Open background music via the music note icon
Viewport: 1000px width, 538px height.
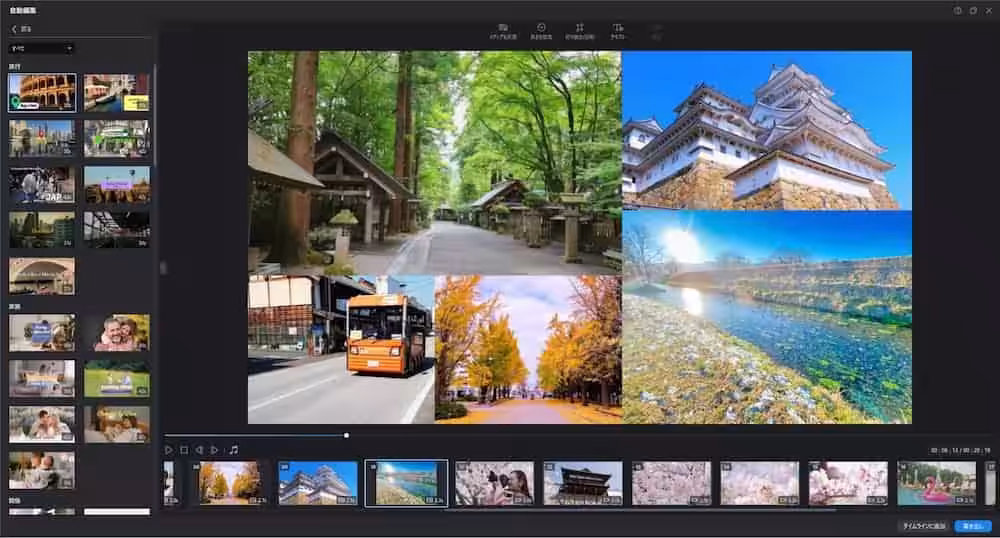[233, 450]
